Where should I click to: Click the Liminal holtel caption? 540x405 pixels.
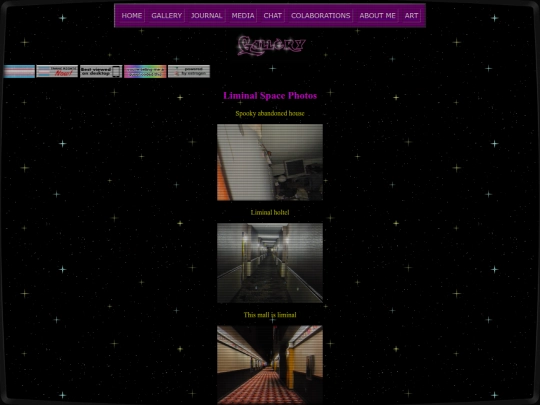[270, 212]
